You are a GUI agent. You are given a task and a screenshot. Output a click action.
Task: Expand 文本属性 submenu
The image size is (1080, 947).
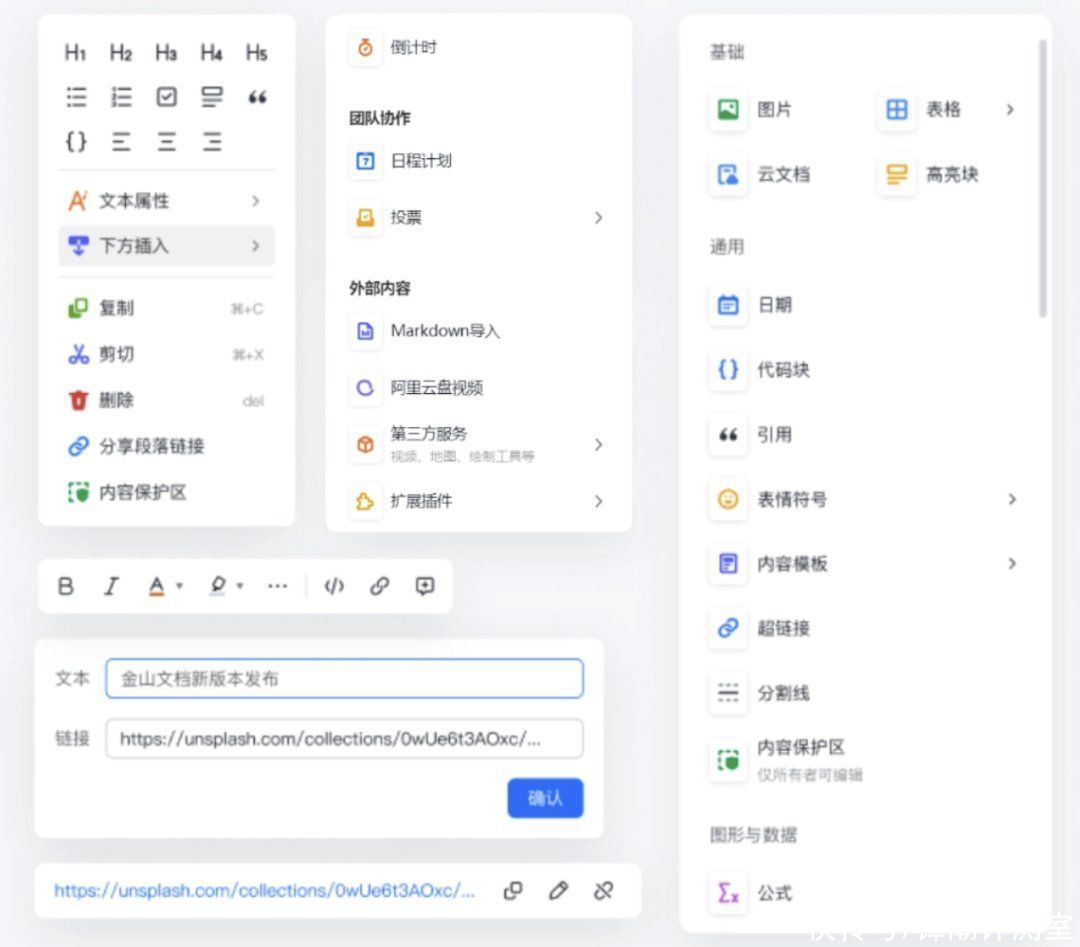tap(166, 201)
